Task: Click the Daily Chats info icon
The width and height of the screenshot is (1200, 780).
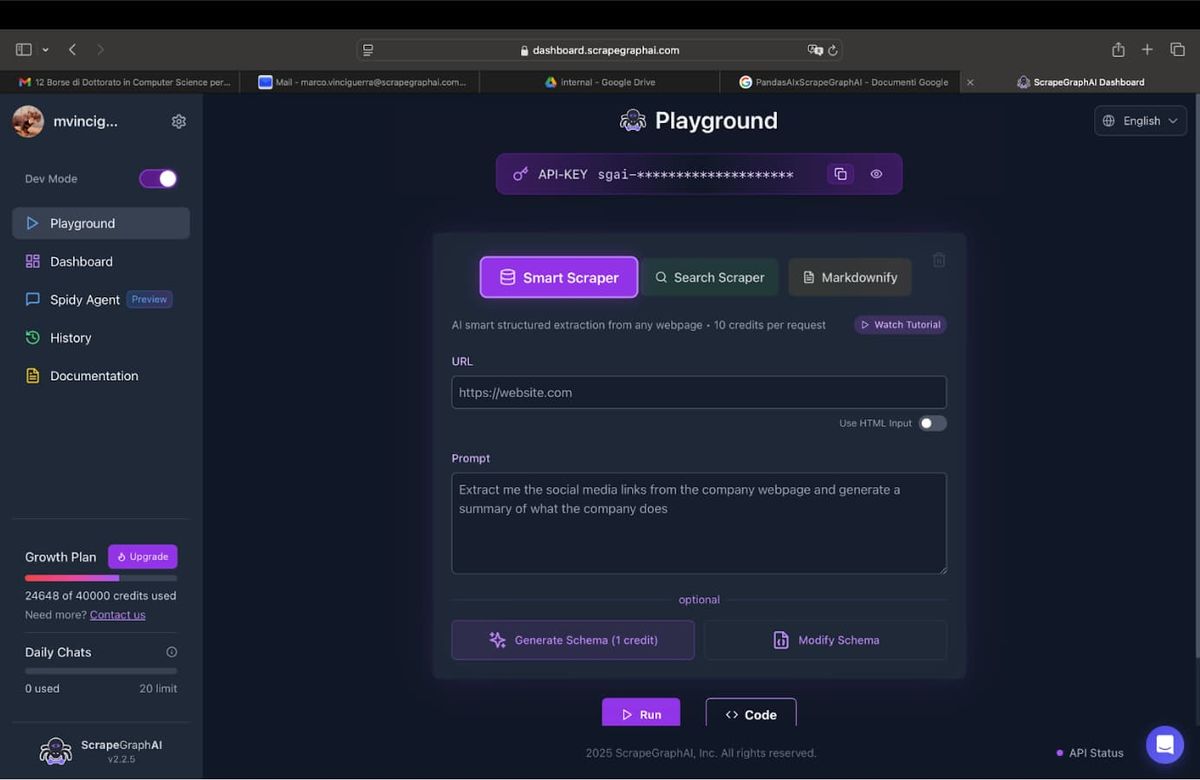Action: (171, 652)
